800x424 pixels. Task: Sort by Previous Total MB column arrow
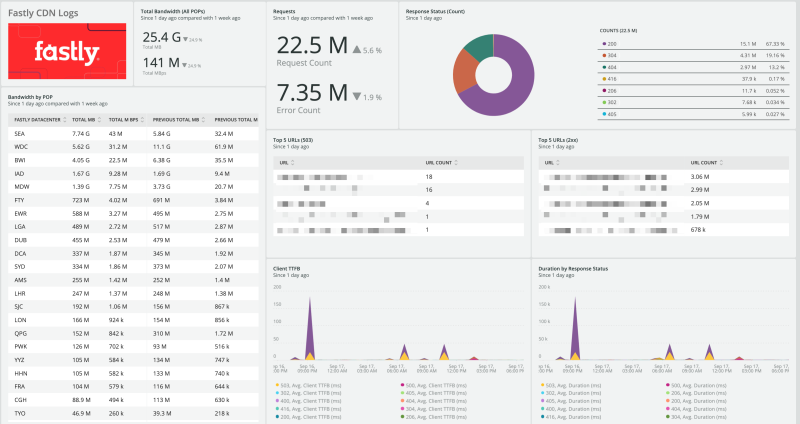tap(204, 119)
